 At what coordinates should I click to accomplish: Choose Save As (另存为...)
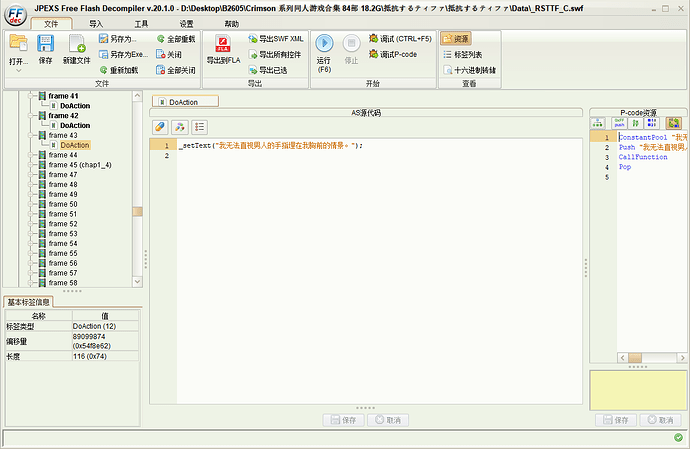pos(117,39)
